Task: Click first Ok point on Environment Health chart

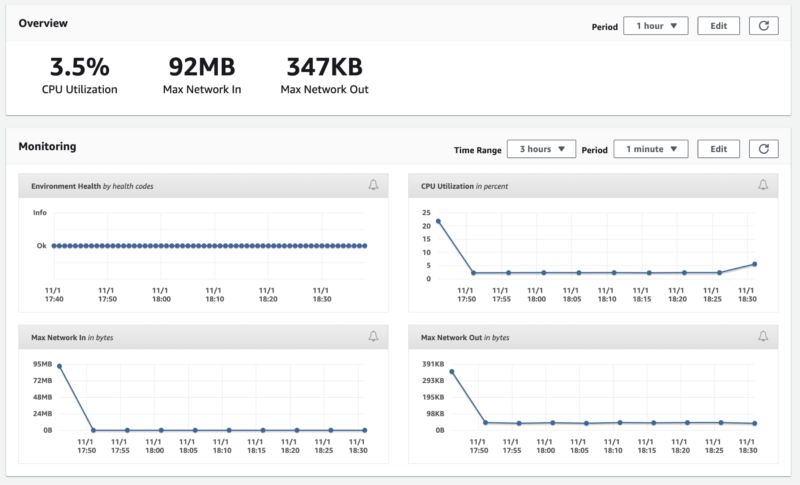Action: (x=54, y=246)
